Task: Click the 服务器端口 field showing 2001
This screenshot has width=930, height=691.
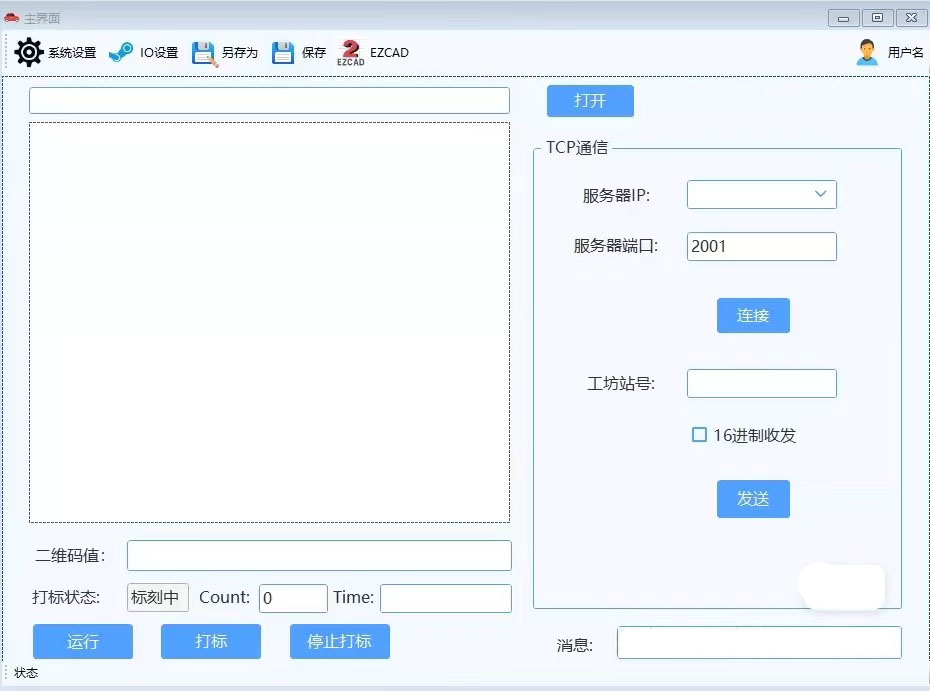Action: tap(762, 246)
